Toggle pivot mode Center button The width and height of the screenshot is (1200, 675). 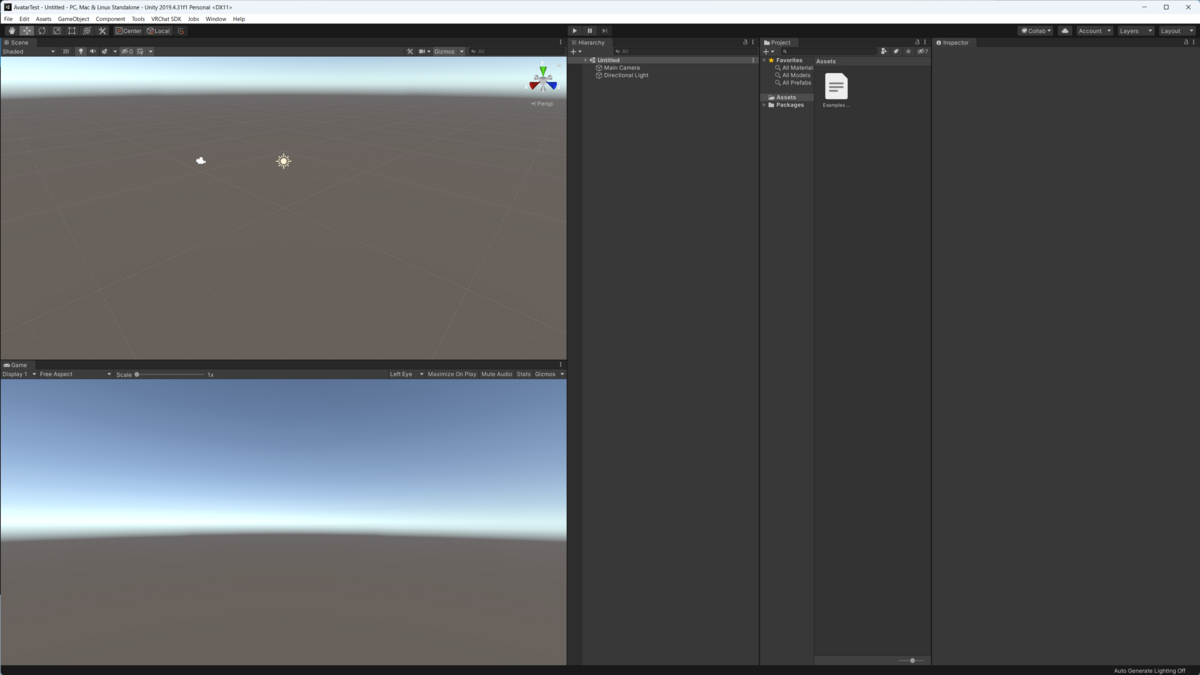129,31
